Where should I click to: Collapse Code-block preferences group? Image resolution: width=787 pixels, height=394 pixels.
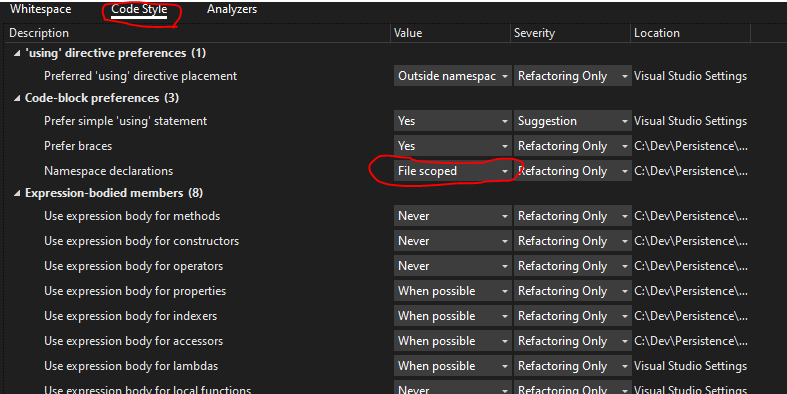[x=17, y=98]
